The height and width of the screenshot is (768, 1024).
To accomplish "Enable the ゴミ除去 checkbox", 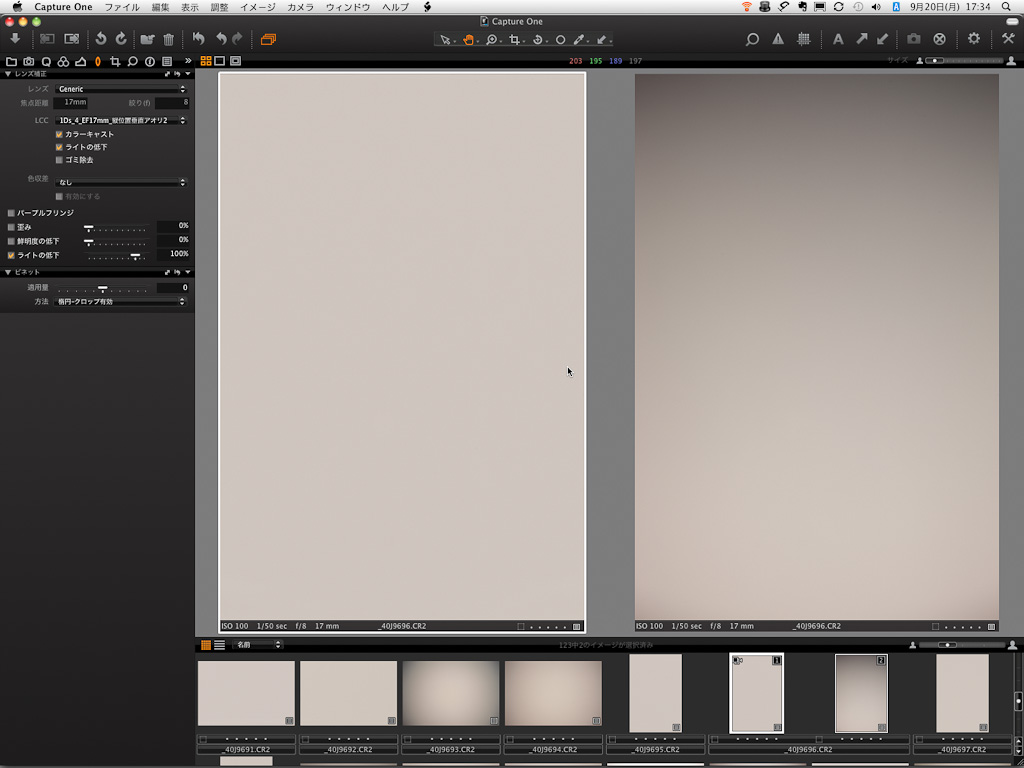I will [x=59, y=160].
